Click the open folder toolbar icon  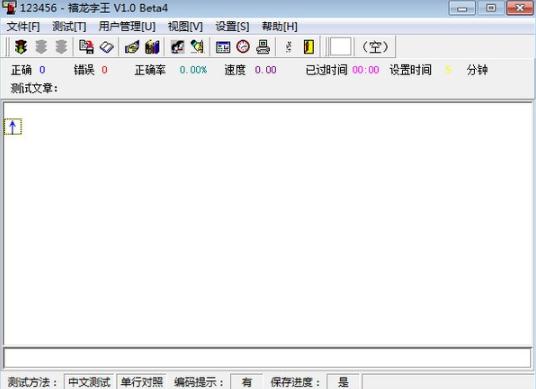(x=132, y=47)
